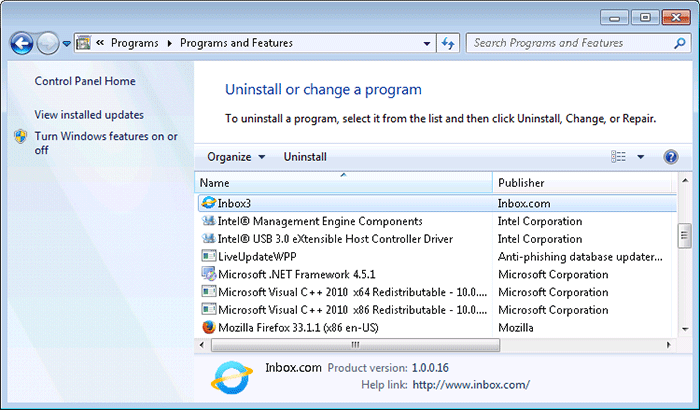Viewport: 700px width, 410px height.
Task: Click Uninstall in the toolbar
Action: coord(305,157)
